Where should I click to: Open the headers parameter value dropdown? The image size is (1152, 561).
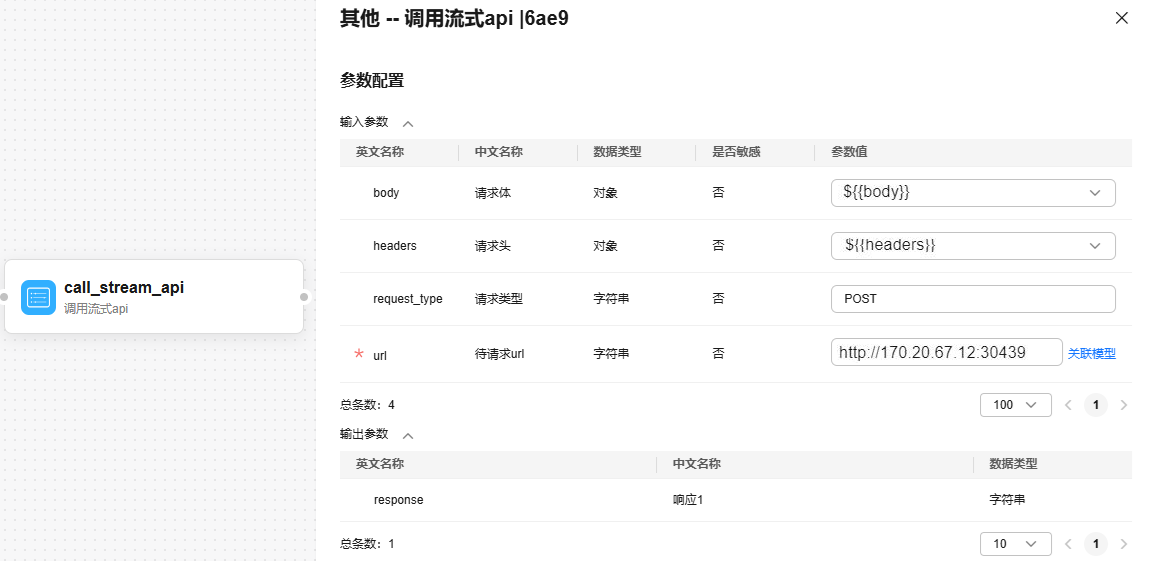(972, 245)
